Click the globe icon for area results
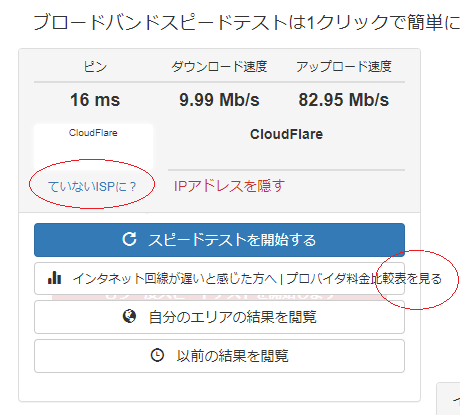Viewport: 460px width, 415px height. coord(129,316)
